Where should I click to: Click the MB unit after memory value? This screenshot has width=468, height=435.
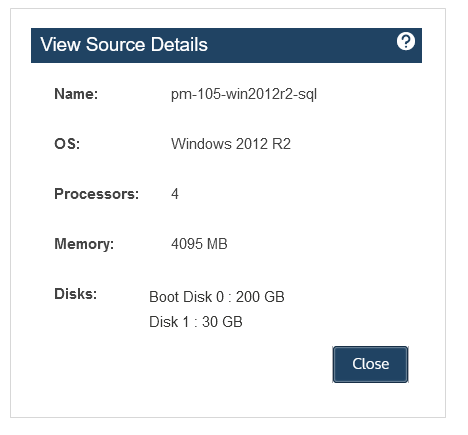pyautogui.click(x=217, y=244)
